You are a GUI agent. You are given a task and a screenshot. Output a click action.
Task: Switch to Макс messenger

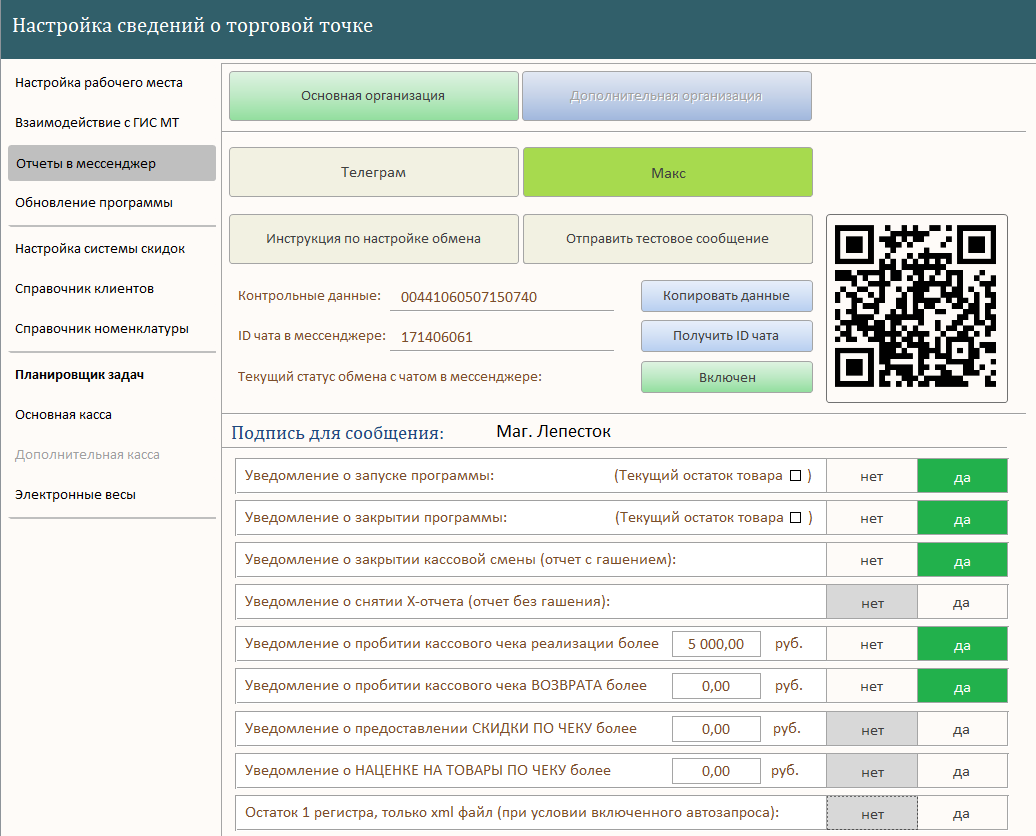tap(668, 172)
